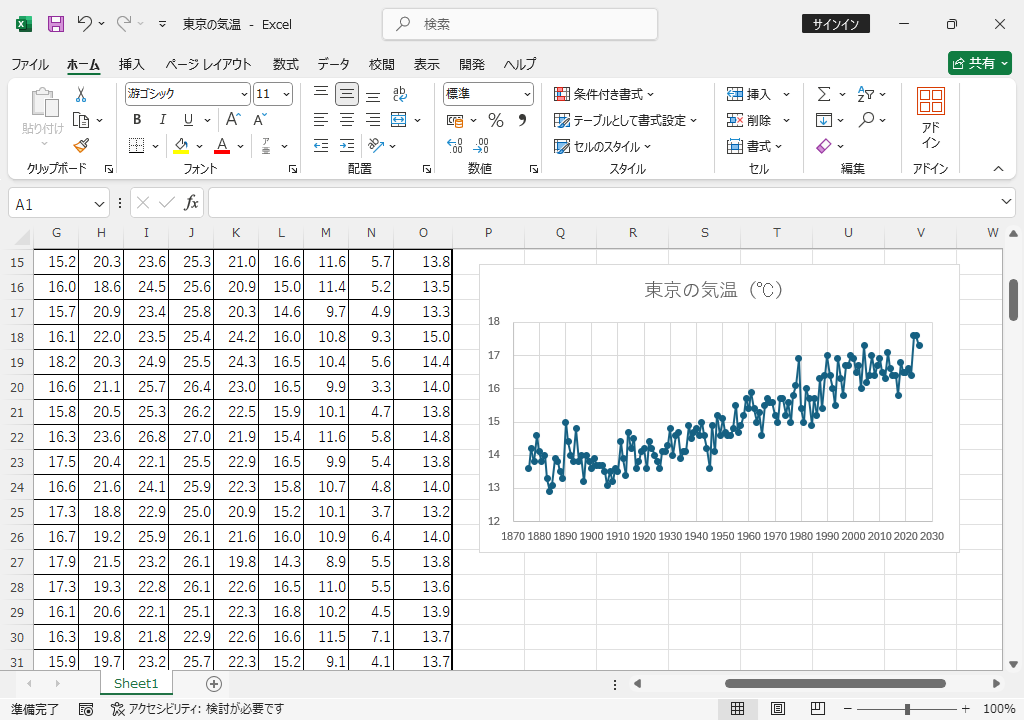Decrease decimal places
The width and height of the screenshot is (1024, 720).
click(481, 146)
